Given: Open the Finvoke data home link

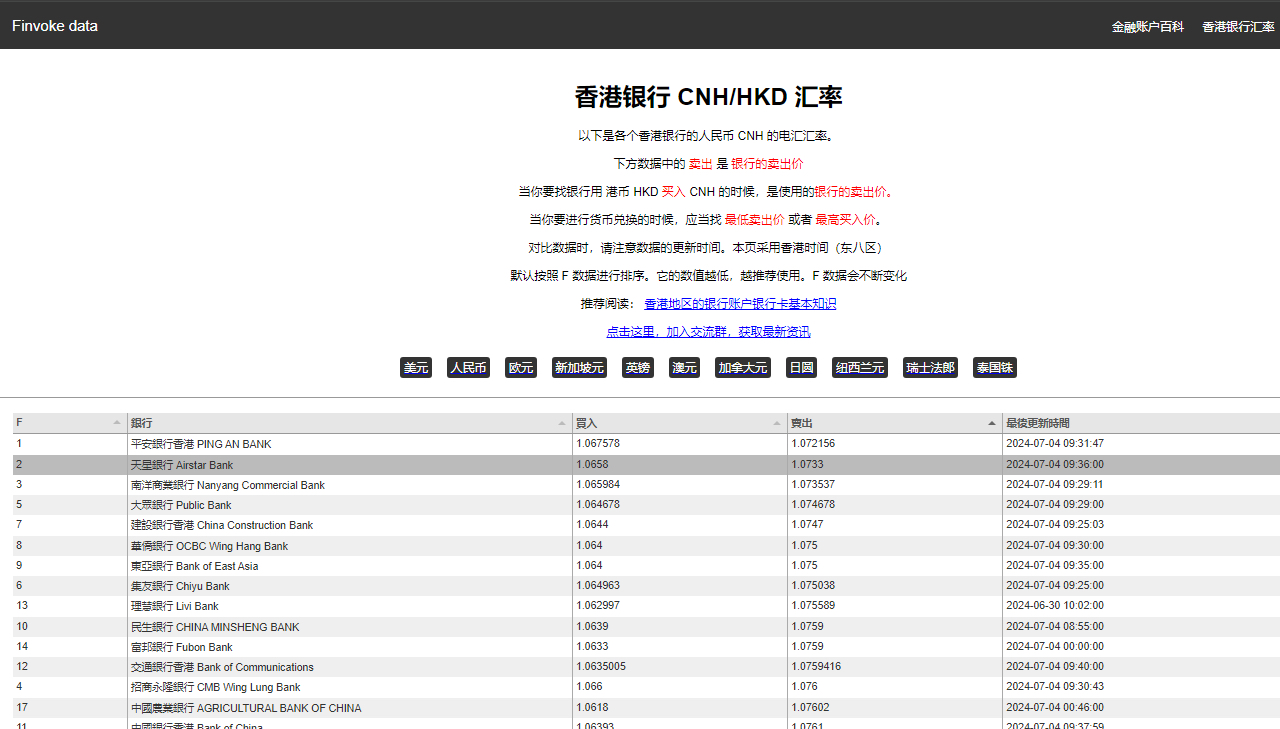Looking at the screenshot, I should click(x=55, y=26).
